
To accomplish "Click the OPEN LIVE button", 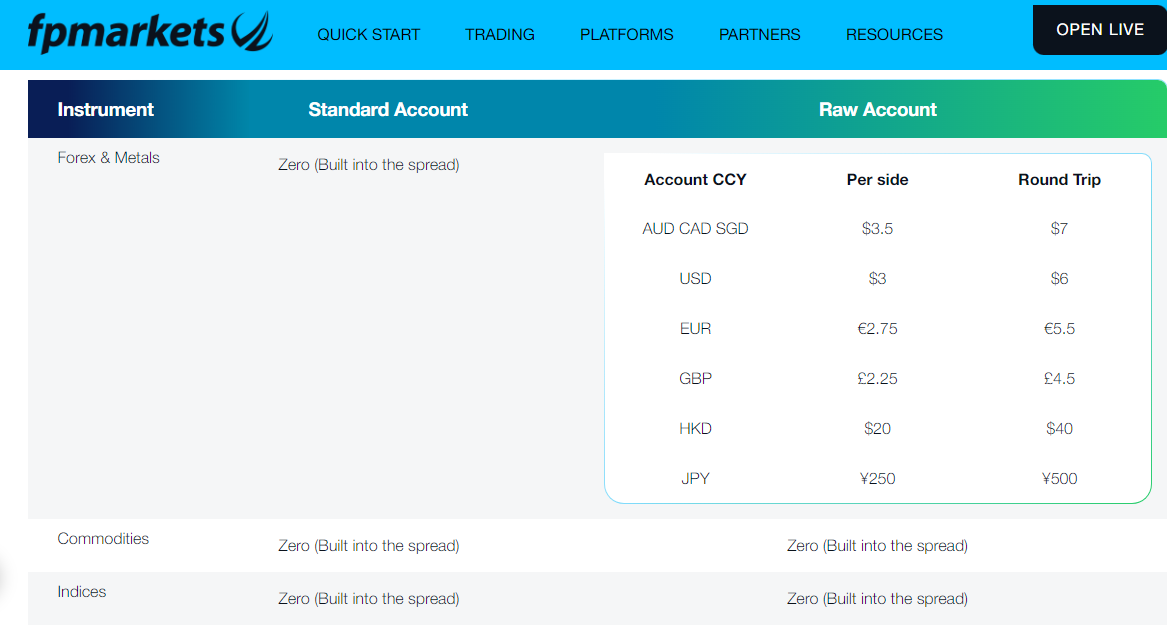I will click(1099, 29).
